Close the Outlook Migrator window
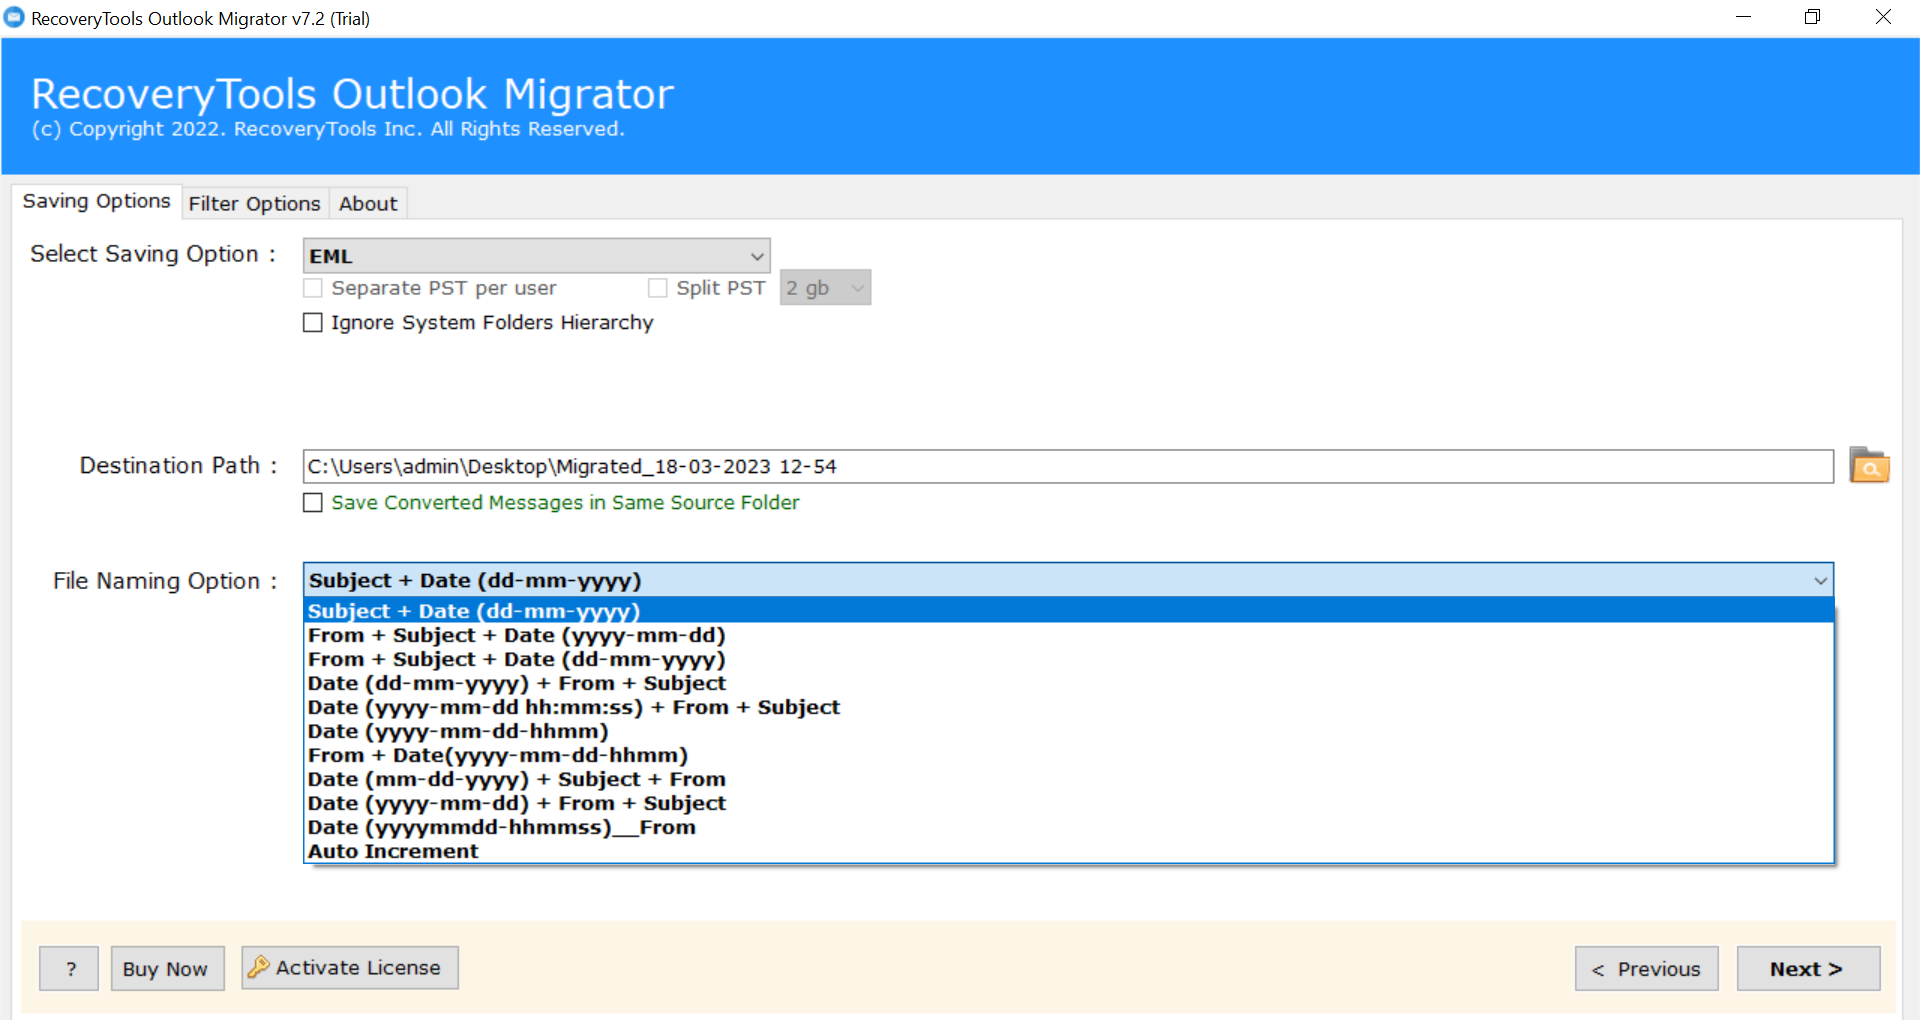The height and width of the screenshot is (1020, 1920). (x=1883, y=17)
